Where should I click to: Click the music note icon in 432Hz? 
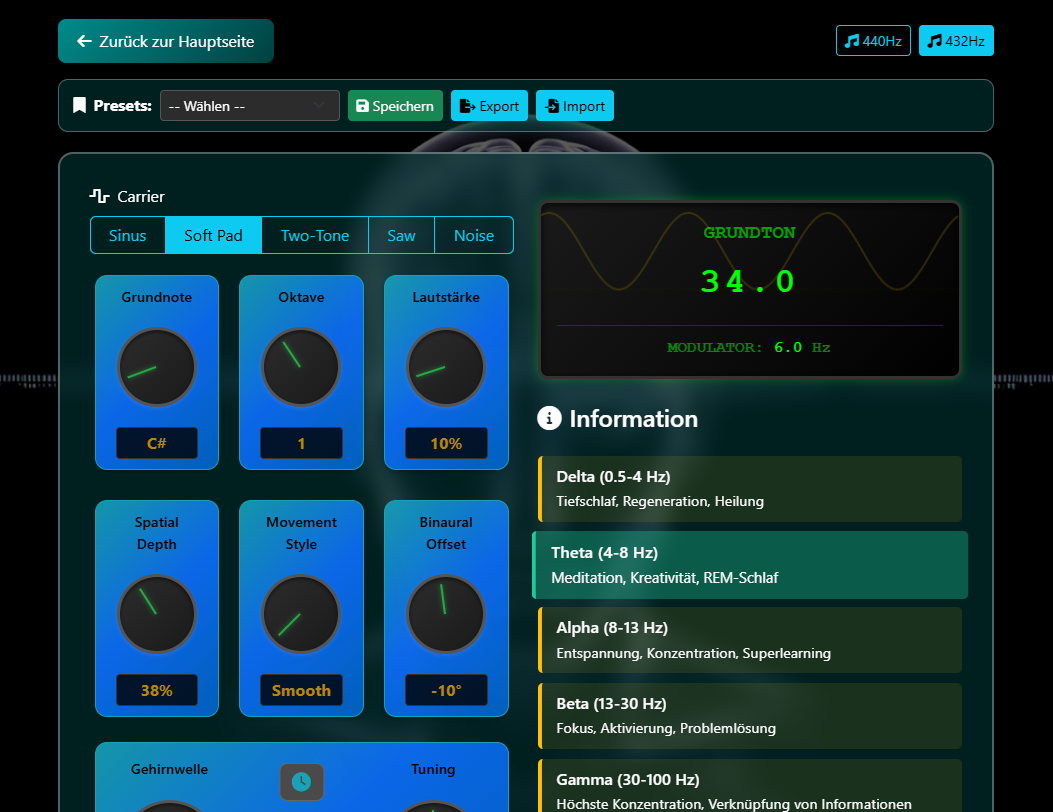pos(934,41)
